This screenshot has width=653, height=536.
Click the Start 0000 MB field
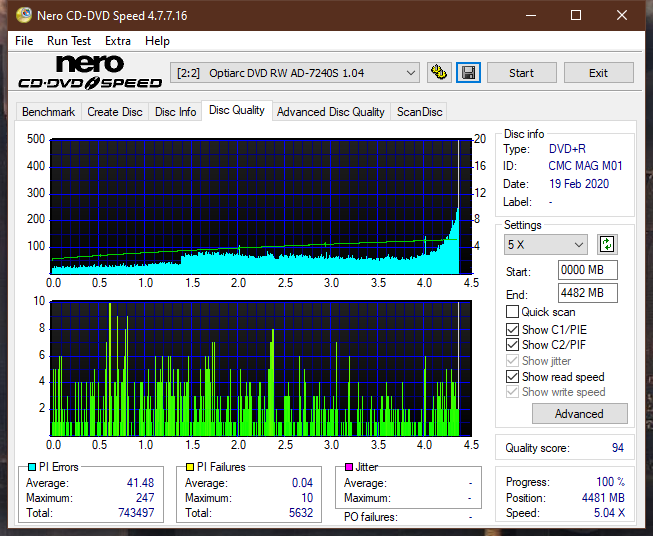587,270
